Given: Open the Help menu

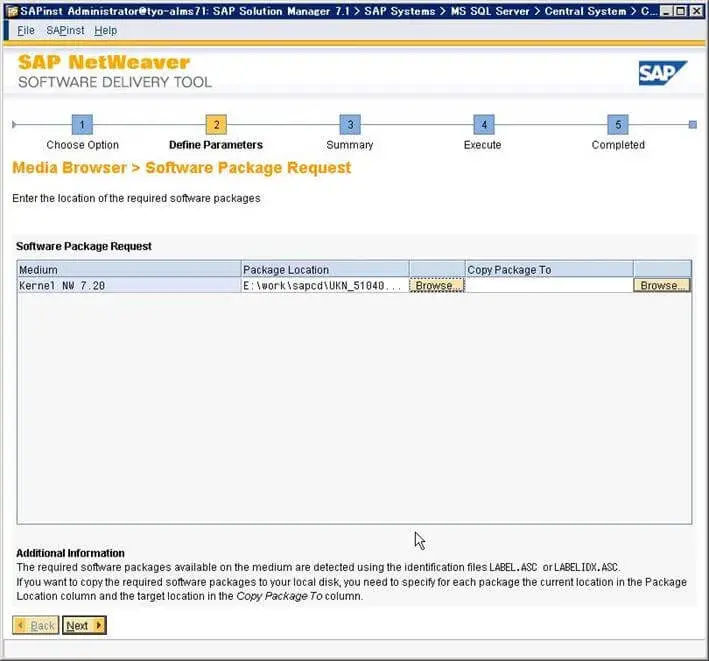Looking at the screenshot, I should tap(105, 30).
